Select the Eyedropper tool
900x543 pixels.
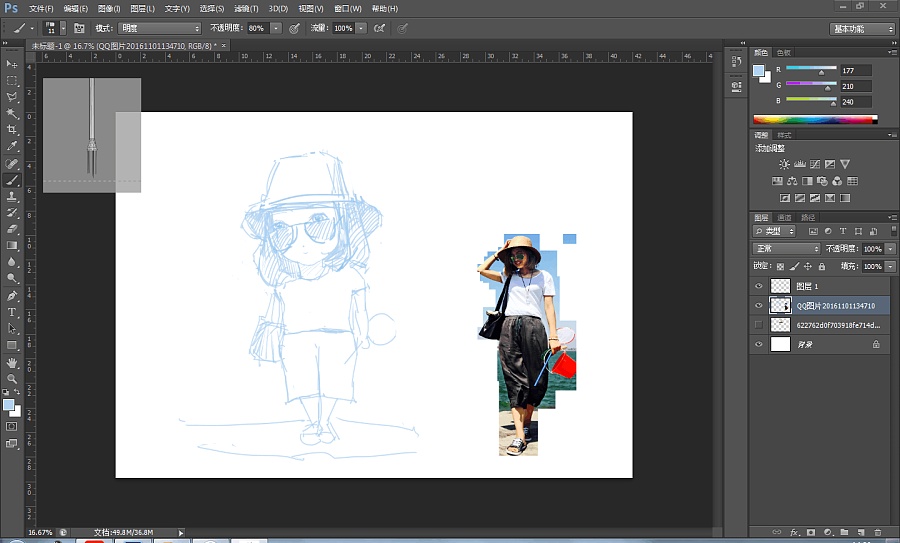coord(11,146)
